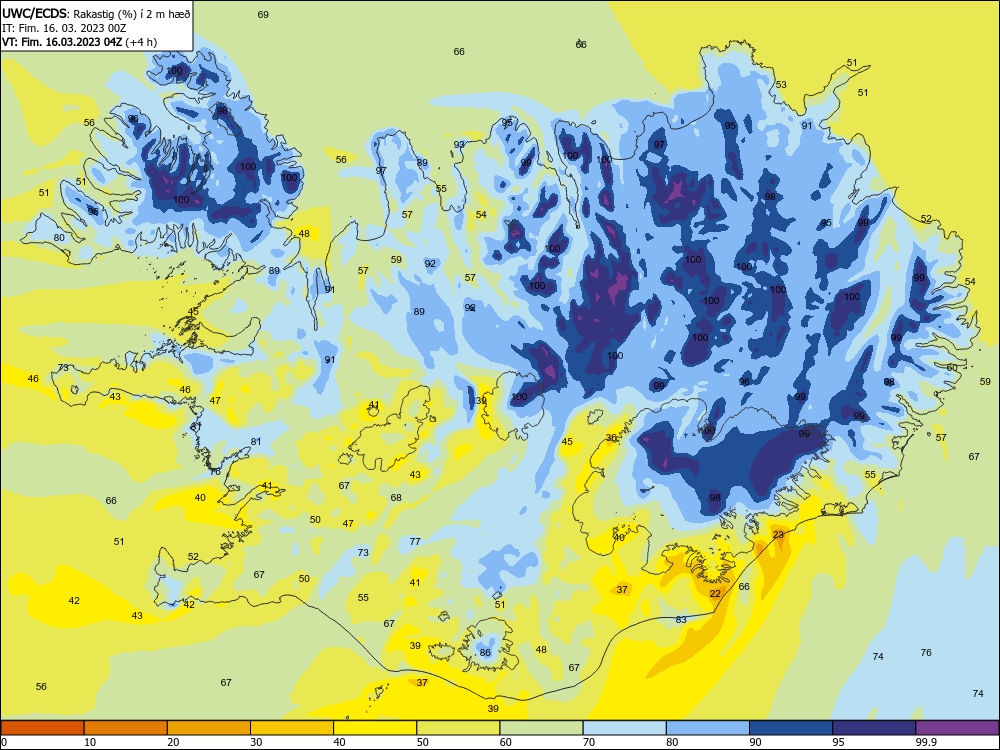Viewport: 1000px width, 750px height.
Task: Click the 'UWC/ECDS: Rakastig (%) í 2 m hæð' title
Action: pos(96,13)
